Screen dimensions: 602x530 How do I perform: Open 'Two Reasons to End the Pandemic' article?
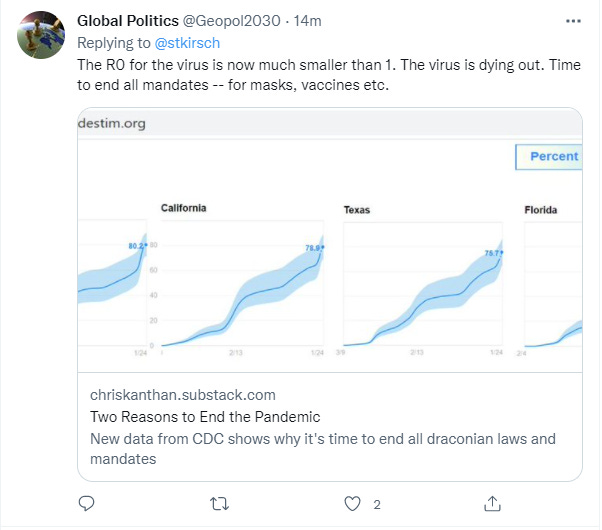click(207, 417)
